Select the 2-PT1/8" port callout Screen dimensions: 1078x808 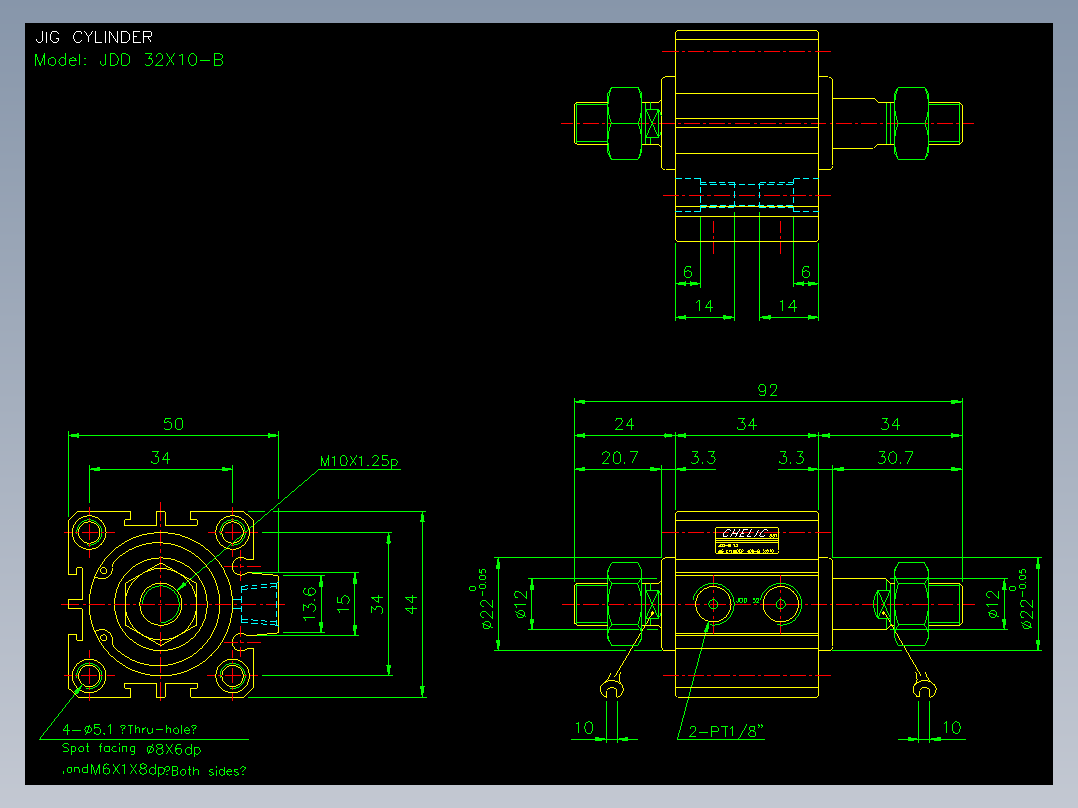[x=726, y=731]
